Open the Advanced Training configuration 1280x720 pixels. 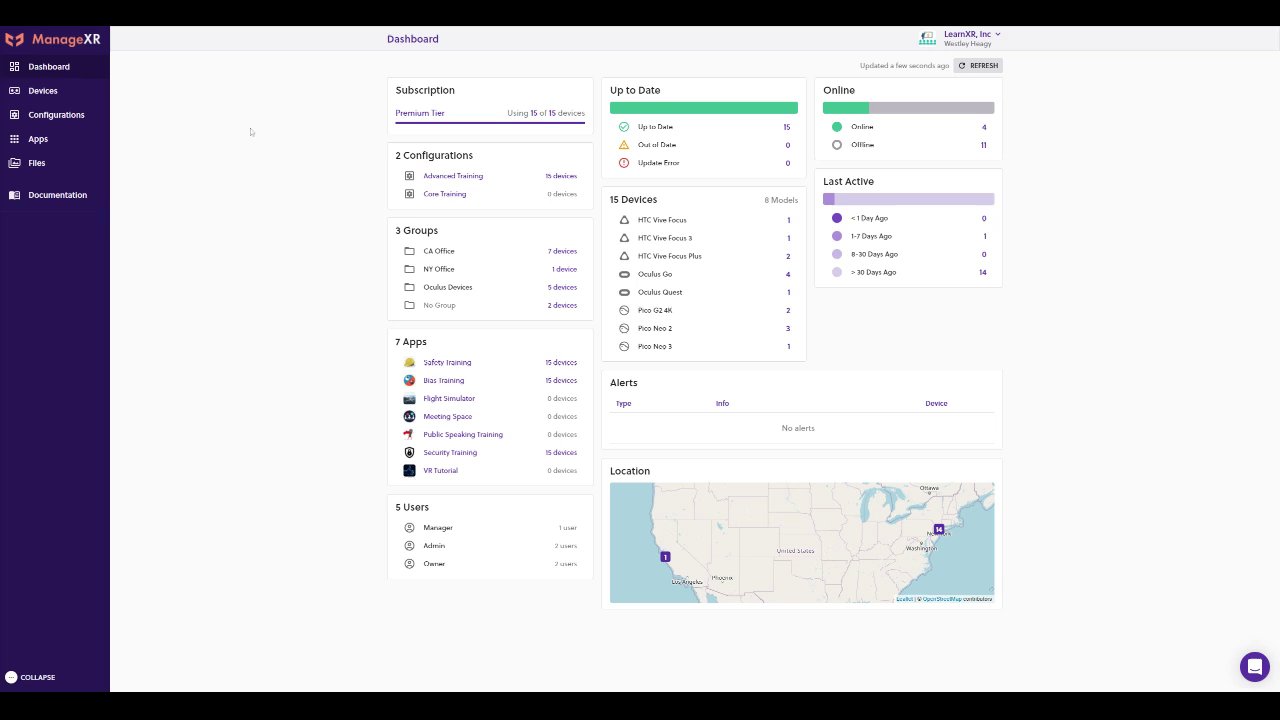coord(453,176)
